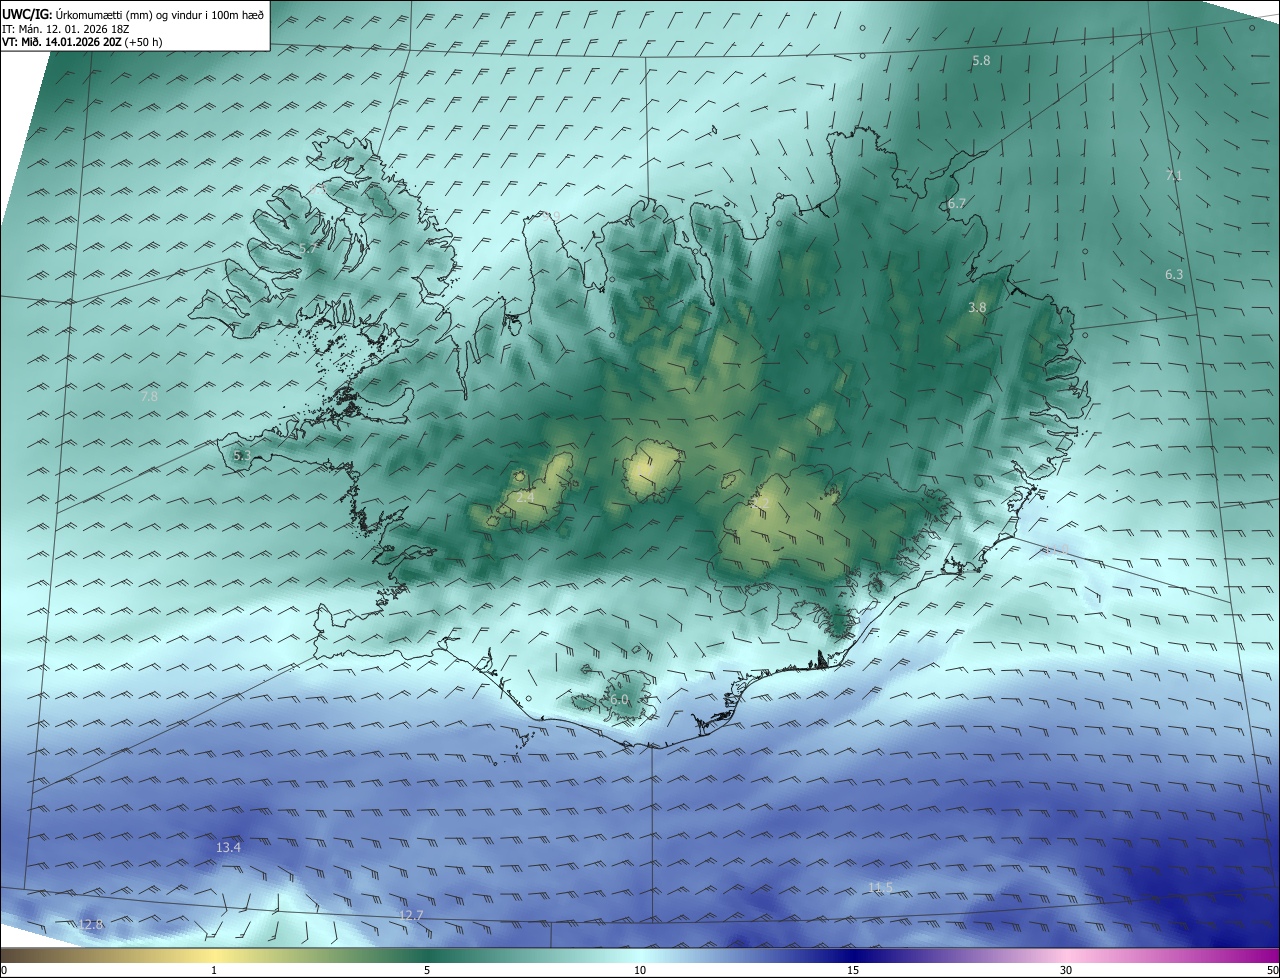The height and width of the screenshot is (978, 1280).
Task: Click the 12.7 value label on the map
Action: (411, 916)
